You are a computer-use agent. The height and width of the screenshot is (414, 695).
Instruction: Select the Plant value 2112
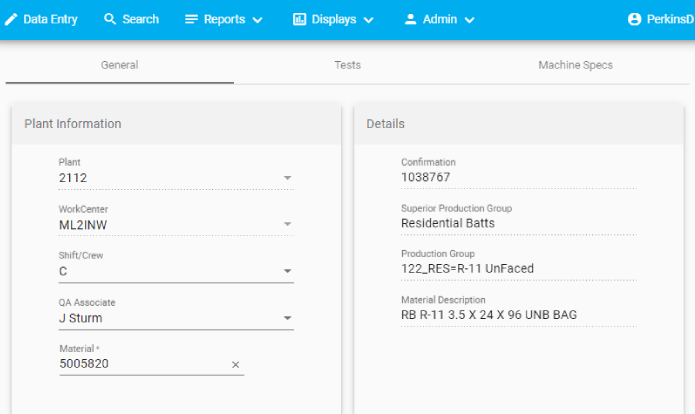(73, 178)
